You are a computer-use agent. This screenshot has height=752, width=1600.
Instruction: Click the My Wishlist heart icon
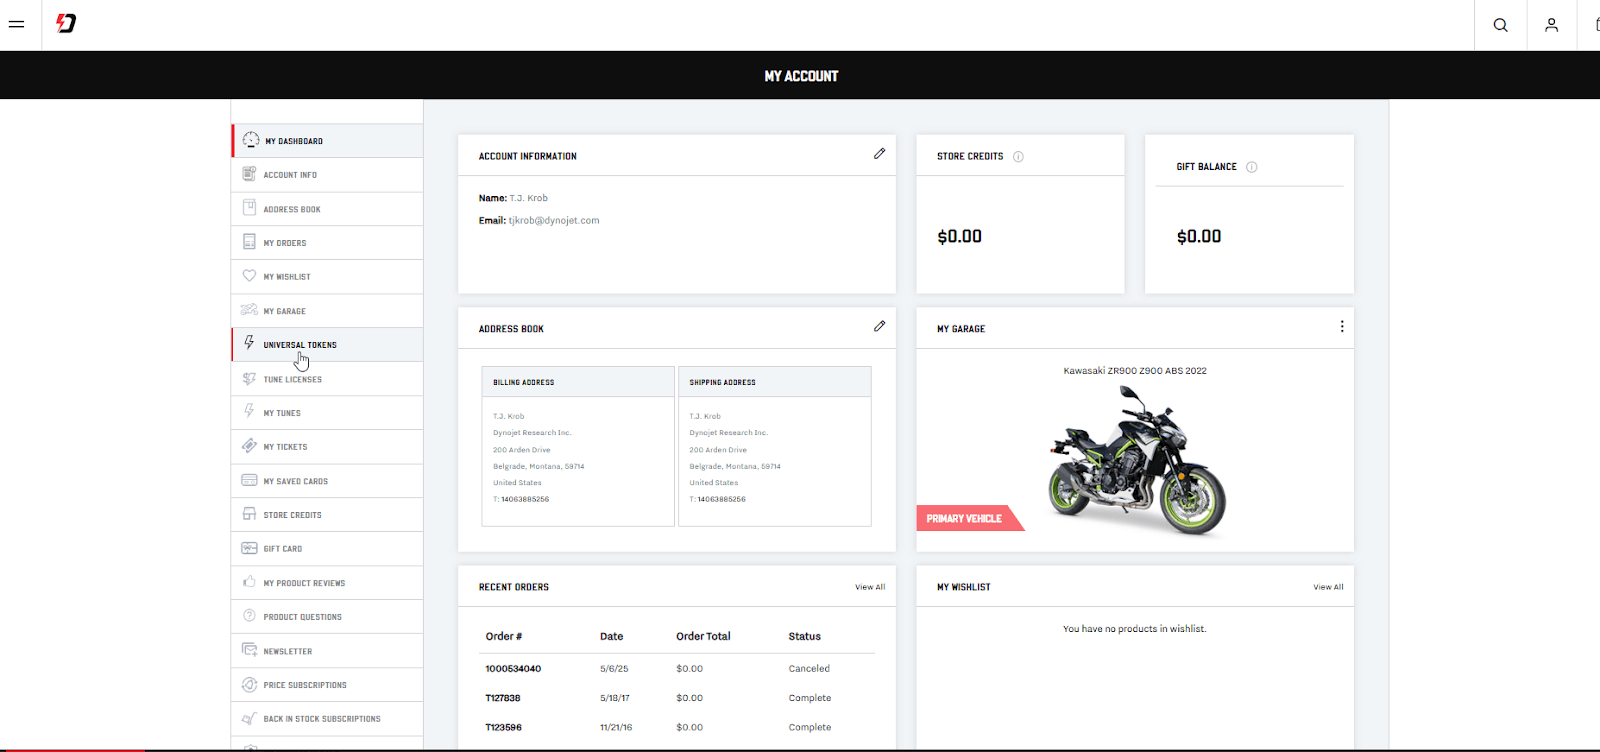tap(249, 276)
